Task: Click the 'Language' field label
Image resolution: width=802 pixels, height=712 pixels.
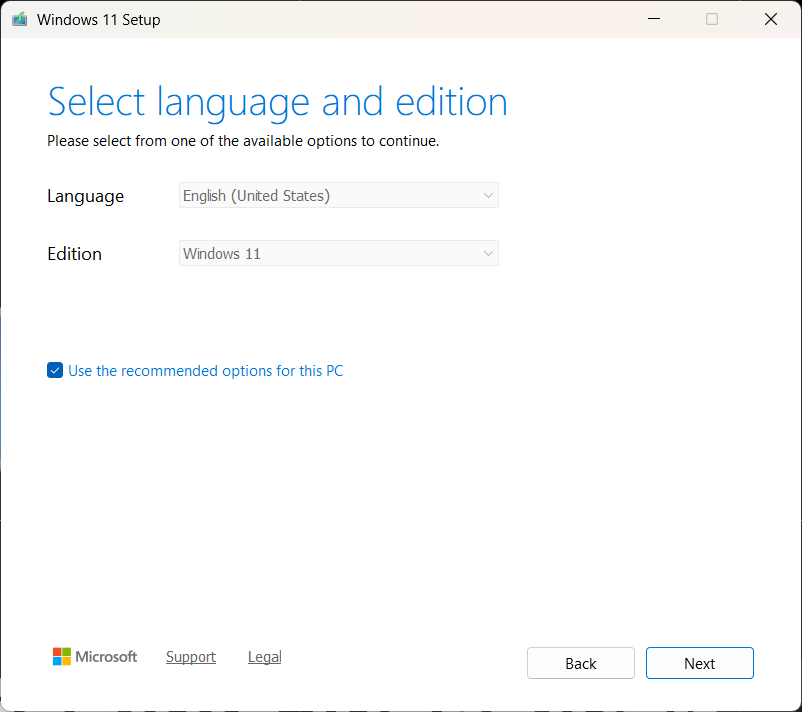Action: click(85, 196)
